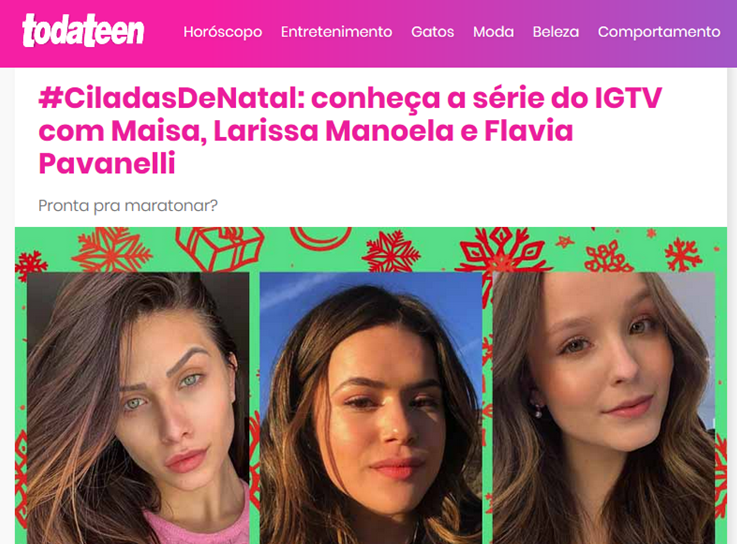The image size is (737, 544).
Task: Click the red semicircle ornament atop the banner
Action: [x=321, y=237]
